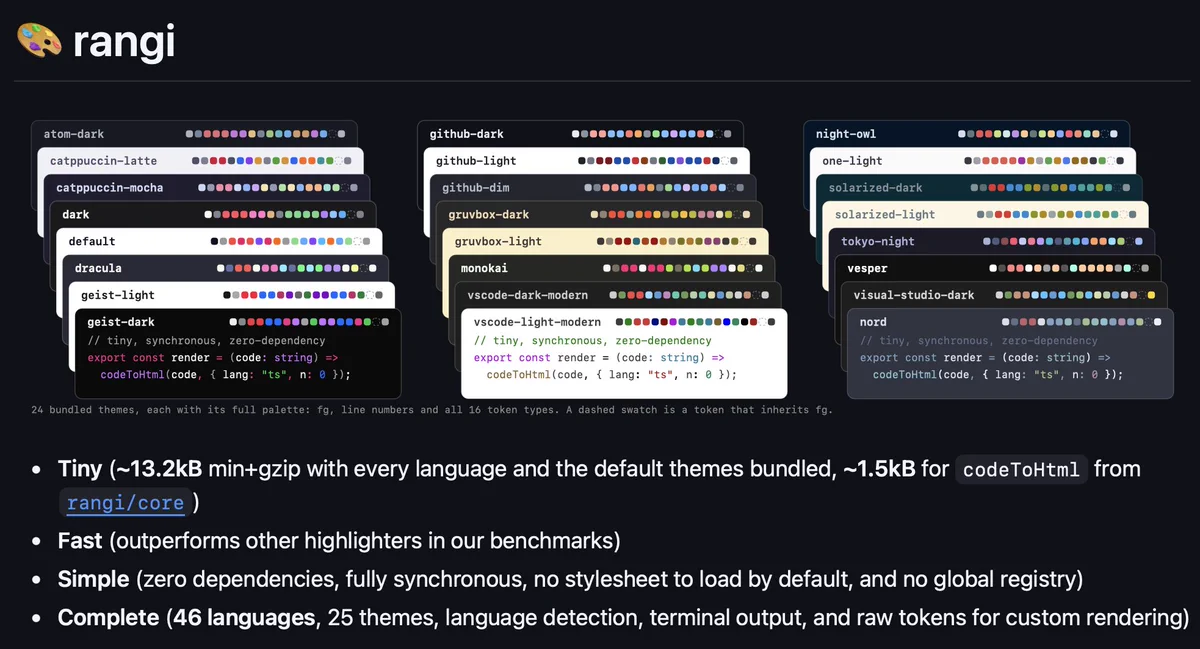Click the codeToHtml call line in the nord card
1200x649 pixels.
click(x=998, y=374)
